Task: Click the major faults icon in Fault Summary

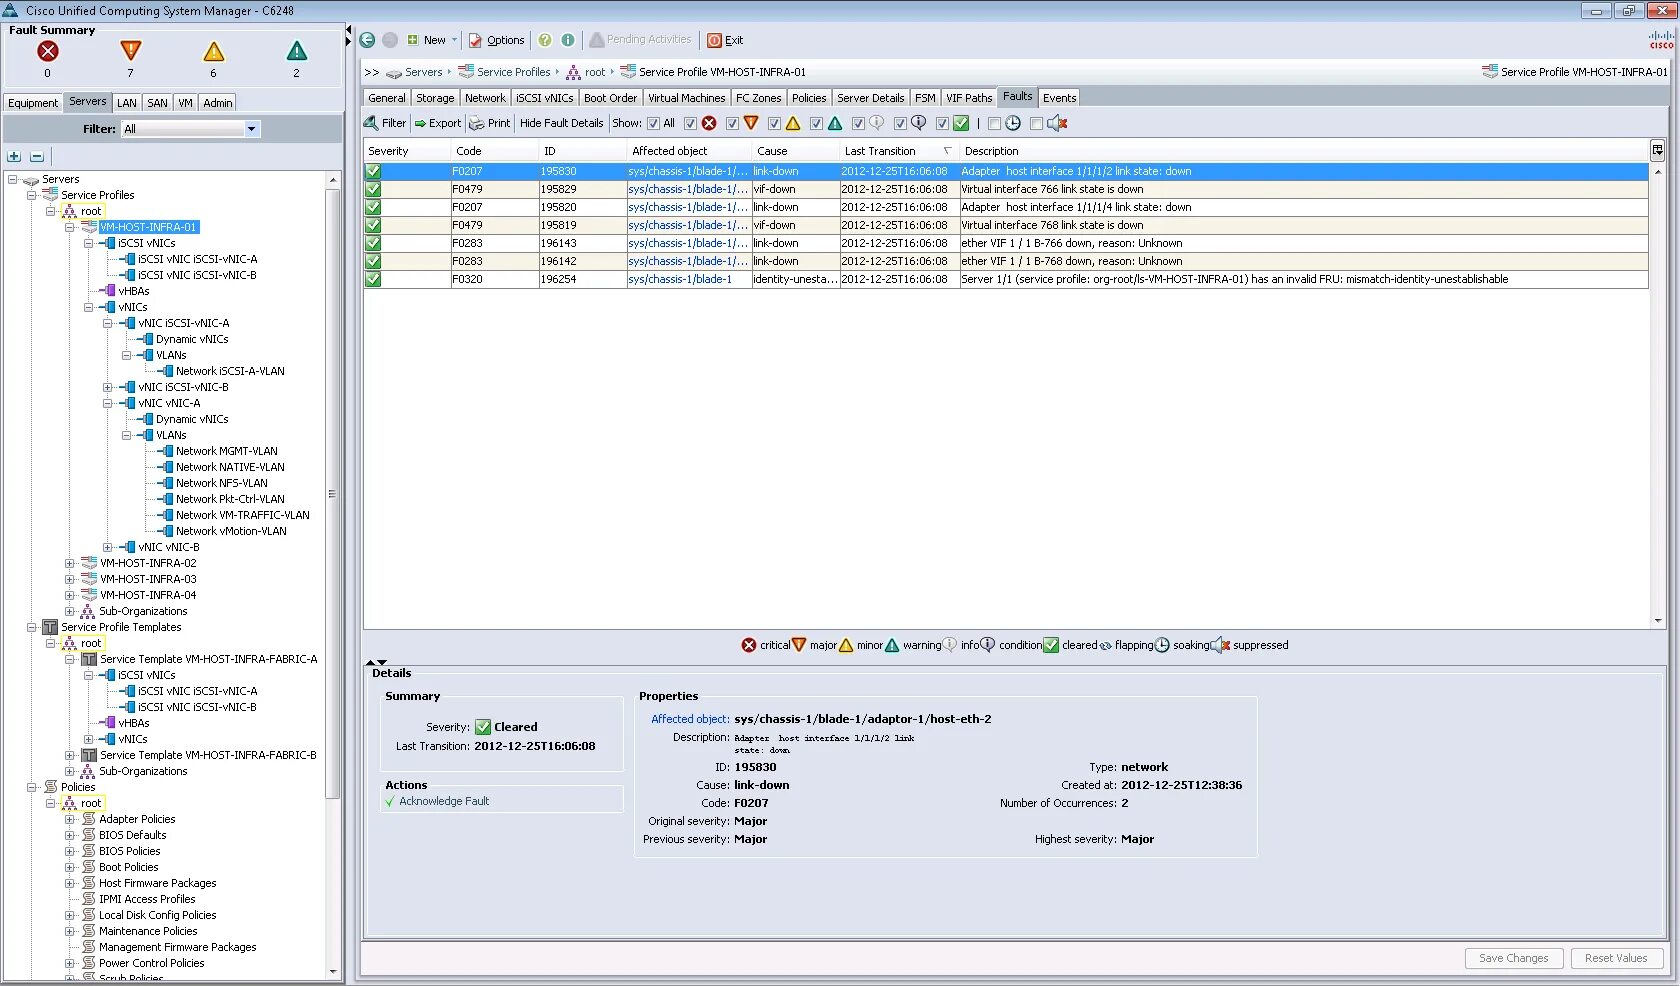Action: [x=130, y=51]
